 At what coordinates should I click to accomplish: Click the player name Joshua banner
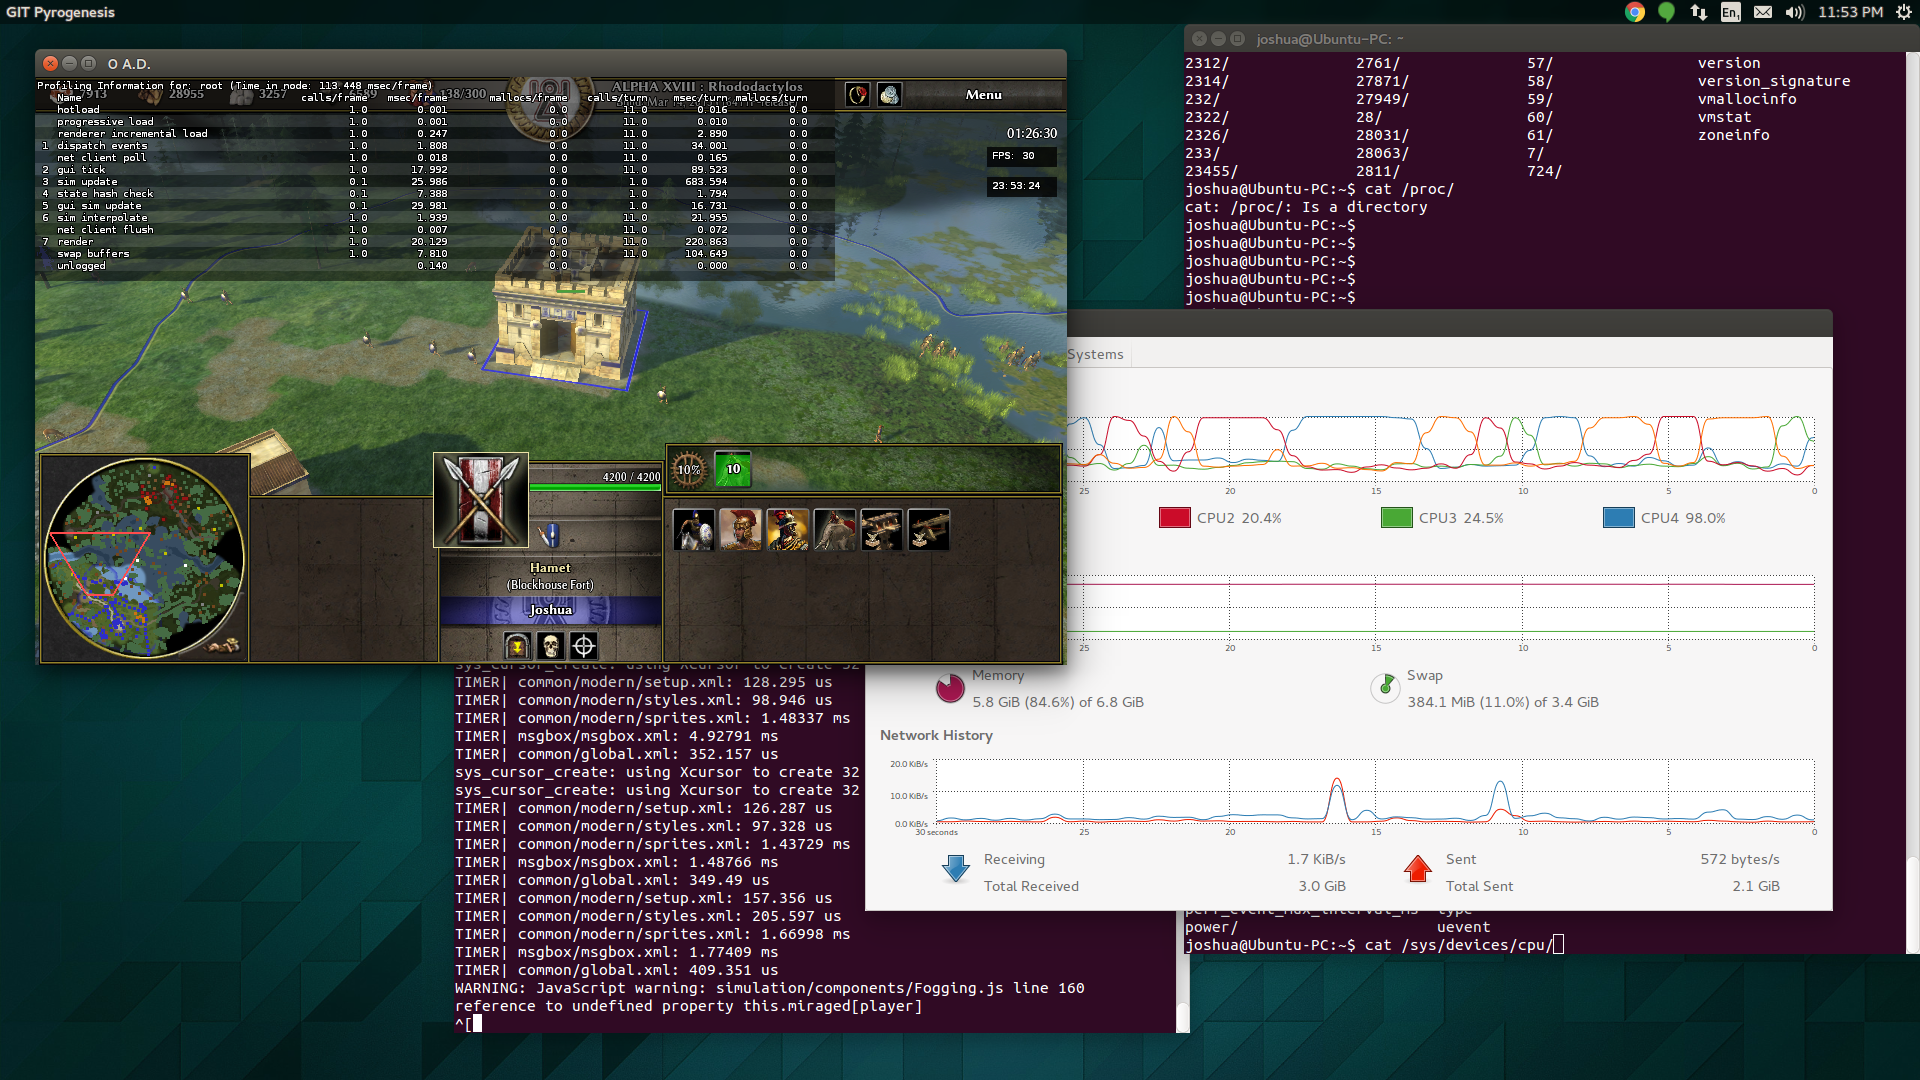[550, 610]
